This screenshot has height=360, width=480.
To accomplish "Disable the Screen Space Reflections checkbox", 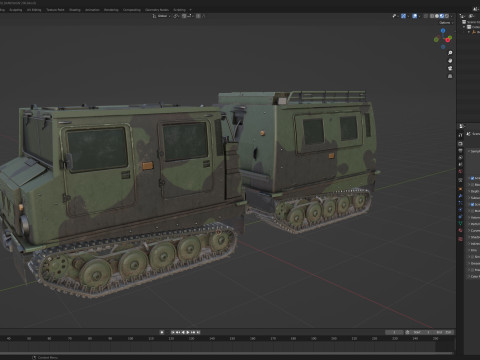I will point(472,204).
